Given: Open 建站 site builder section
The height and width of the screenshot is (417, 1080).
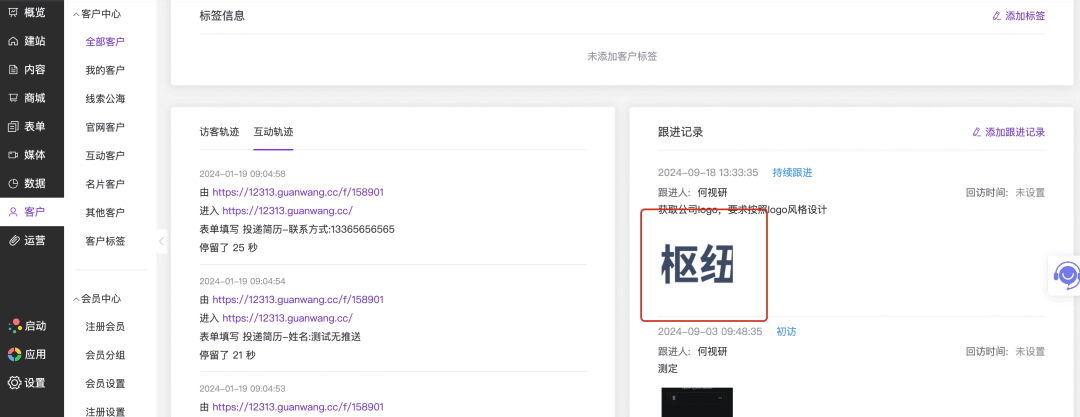Looking at the screenshot, I should coord(28,41).
